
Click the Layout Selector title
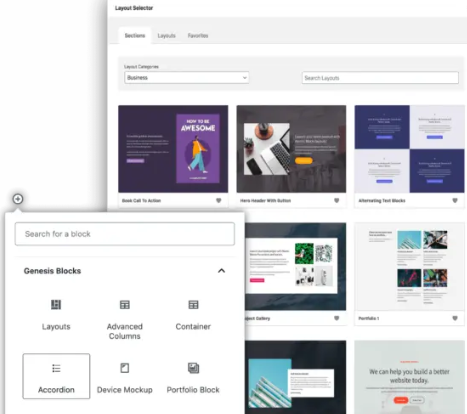pos(134,8)
